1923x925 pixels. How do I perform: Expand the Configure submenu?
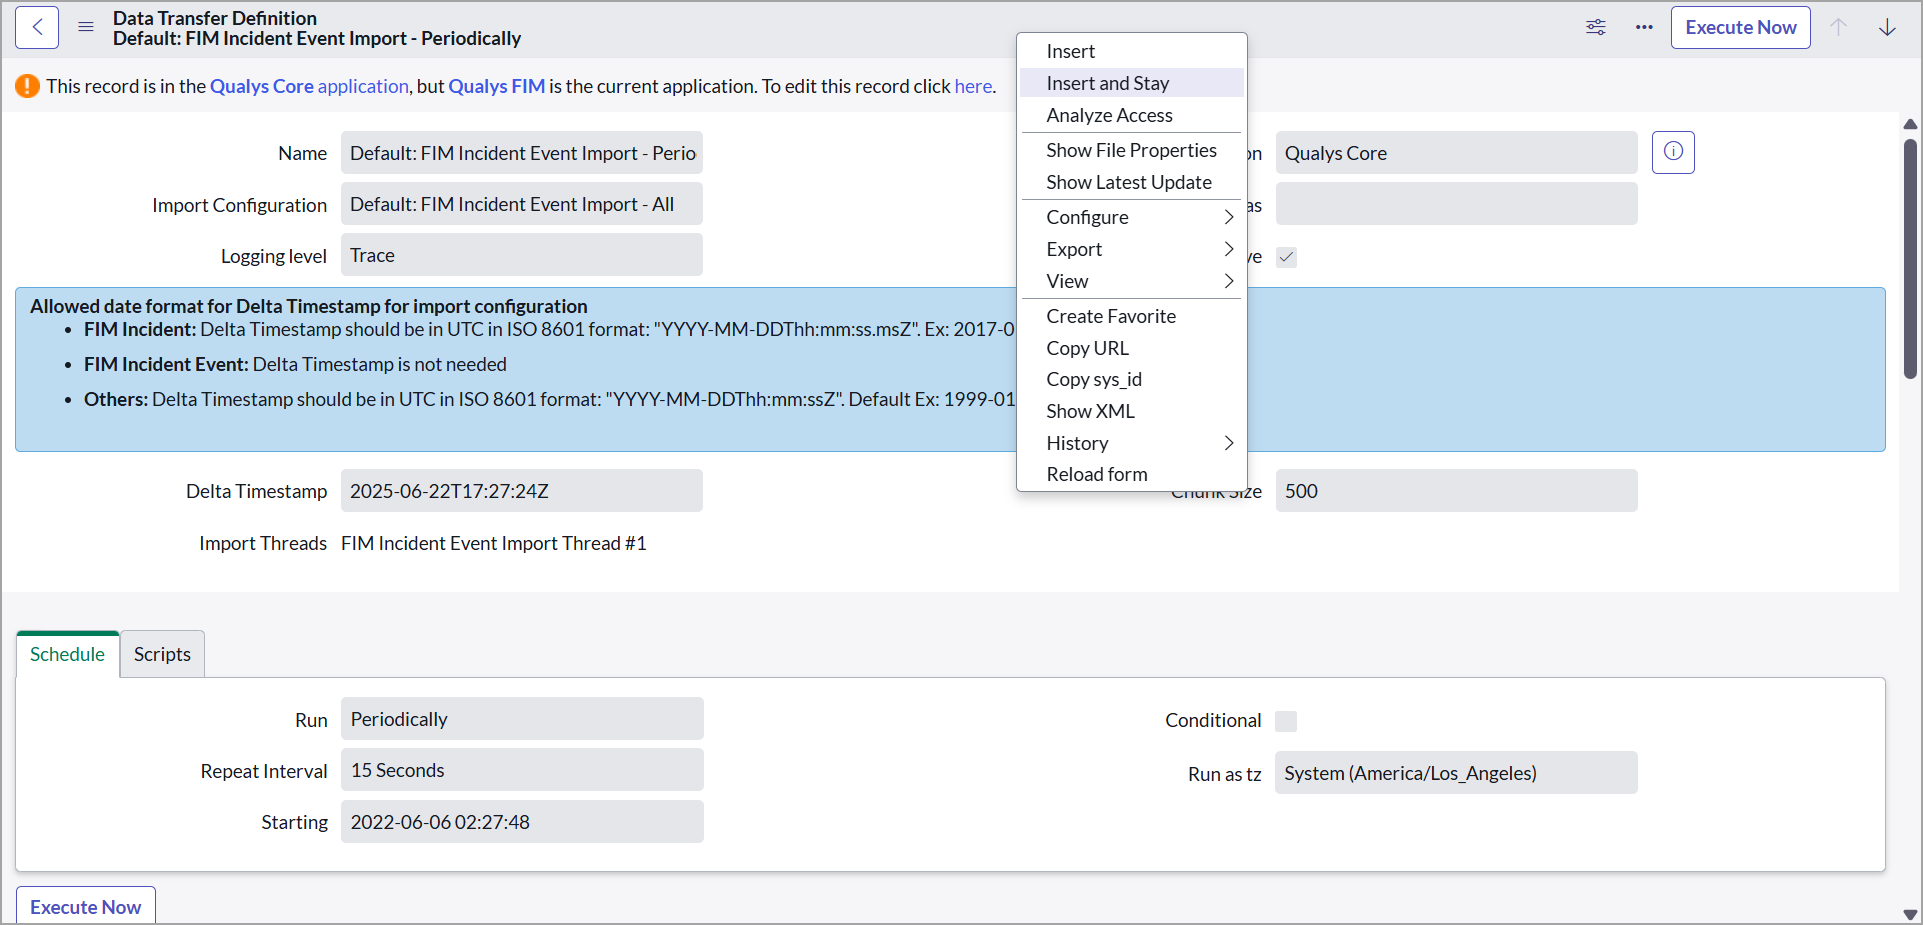click(x=1131, y=217)
